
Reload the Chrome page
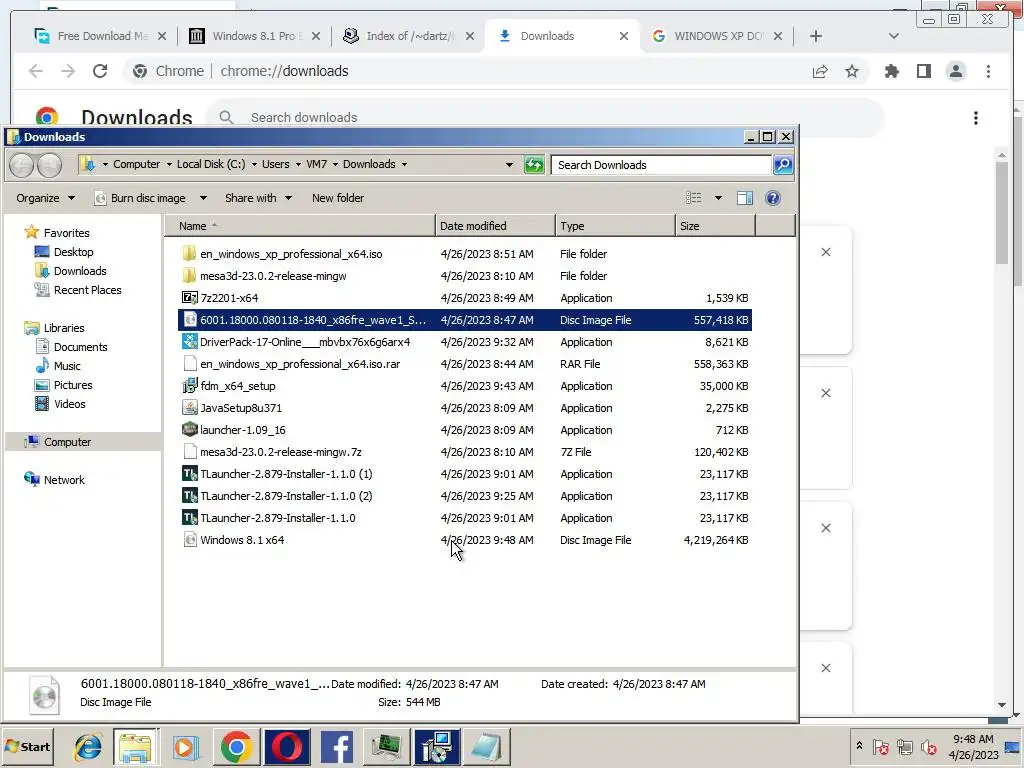pos(100,71)
